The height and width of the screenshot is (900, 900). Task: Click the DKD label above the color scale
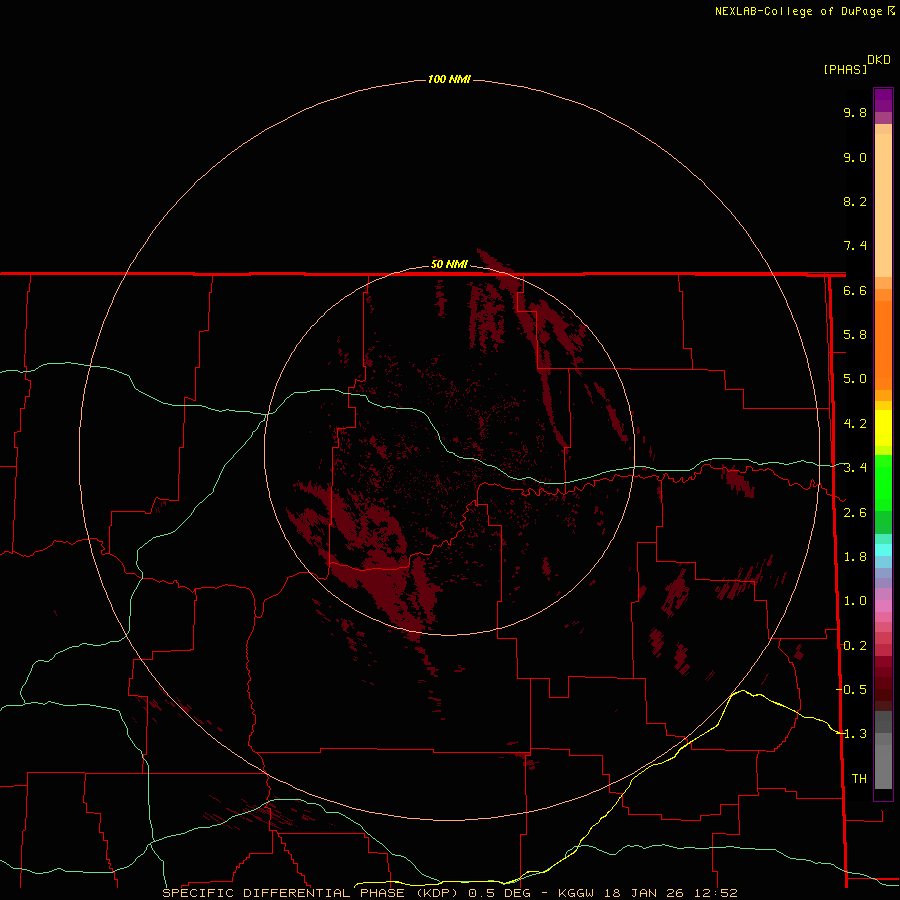(x=879, y=60)
